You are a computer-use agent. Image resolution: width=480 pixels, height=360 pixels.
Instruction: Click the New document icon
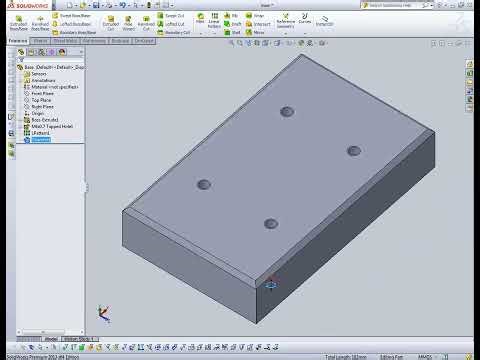69,5
